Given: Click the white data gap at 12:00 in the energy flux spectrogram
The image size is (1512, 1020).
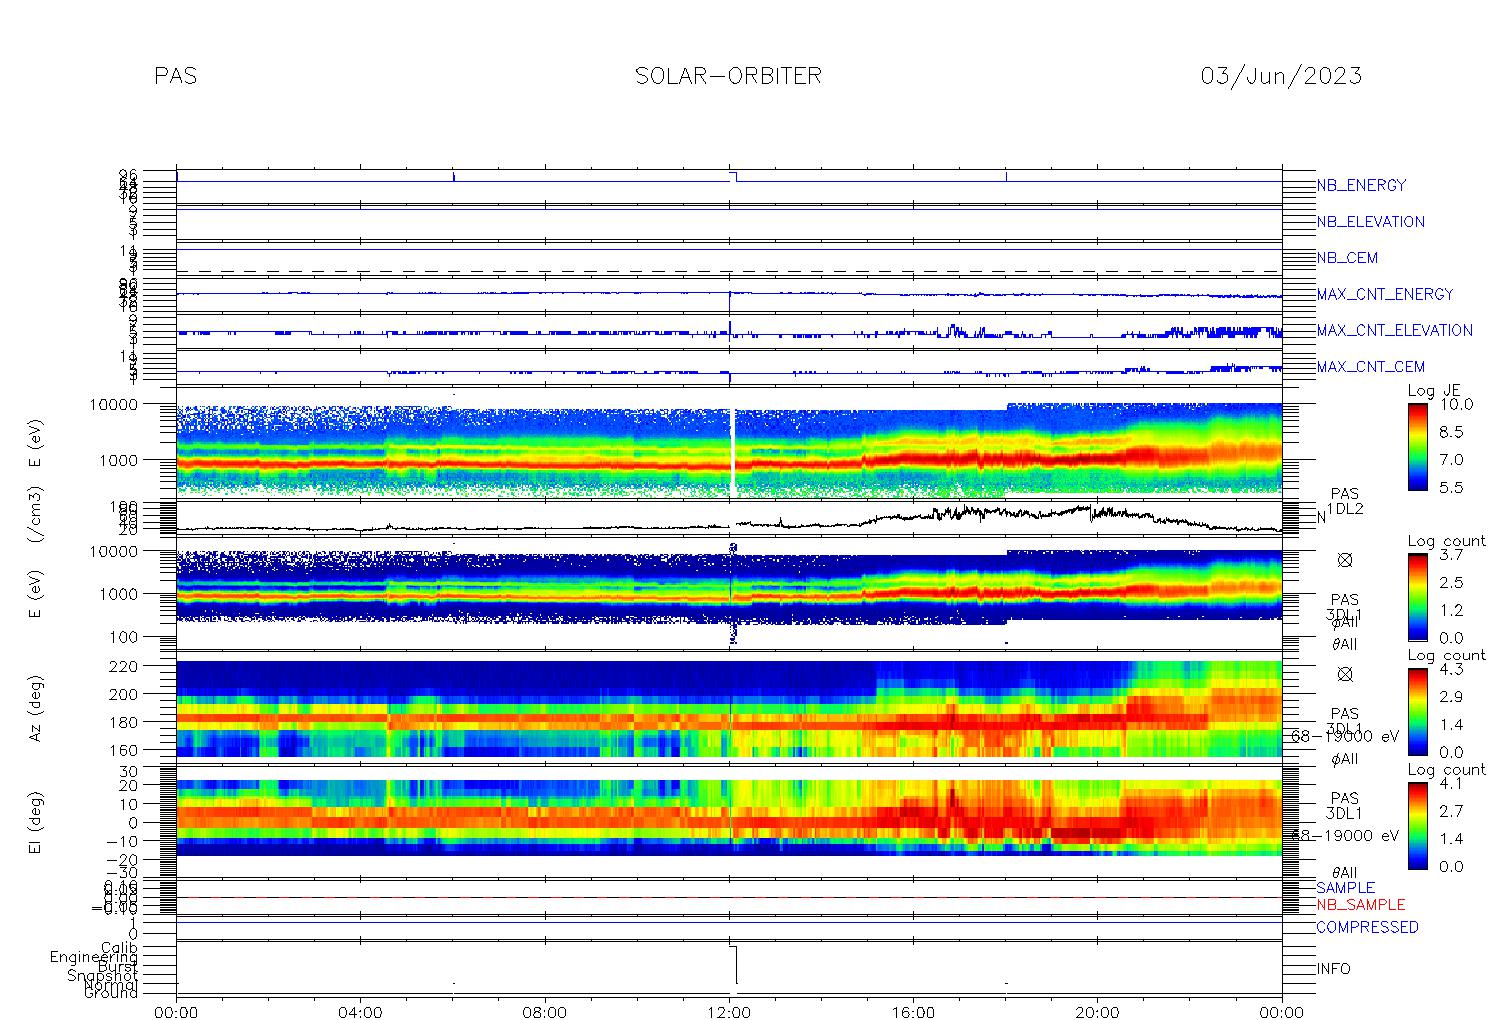Looking at the screenshot, I should [x=733, y=452].
